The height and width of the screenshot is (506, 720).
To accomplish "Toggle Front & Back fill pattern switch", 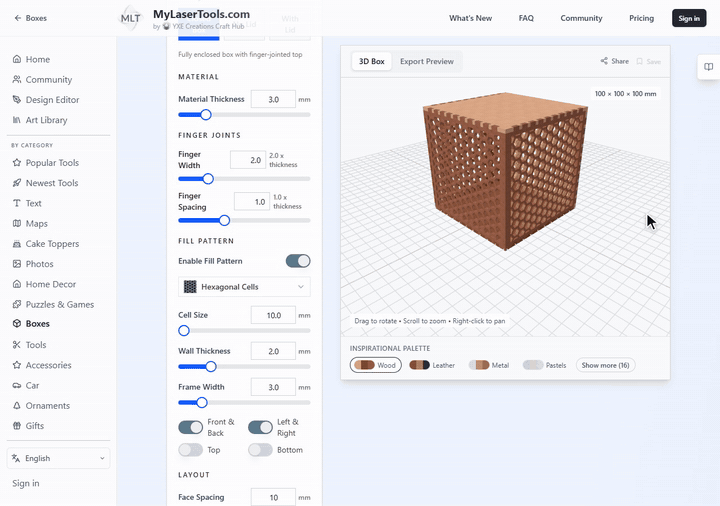I will [x=191, y=427].
